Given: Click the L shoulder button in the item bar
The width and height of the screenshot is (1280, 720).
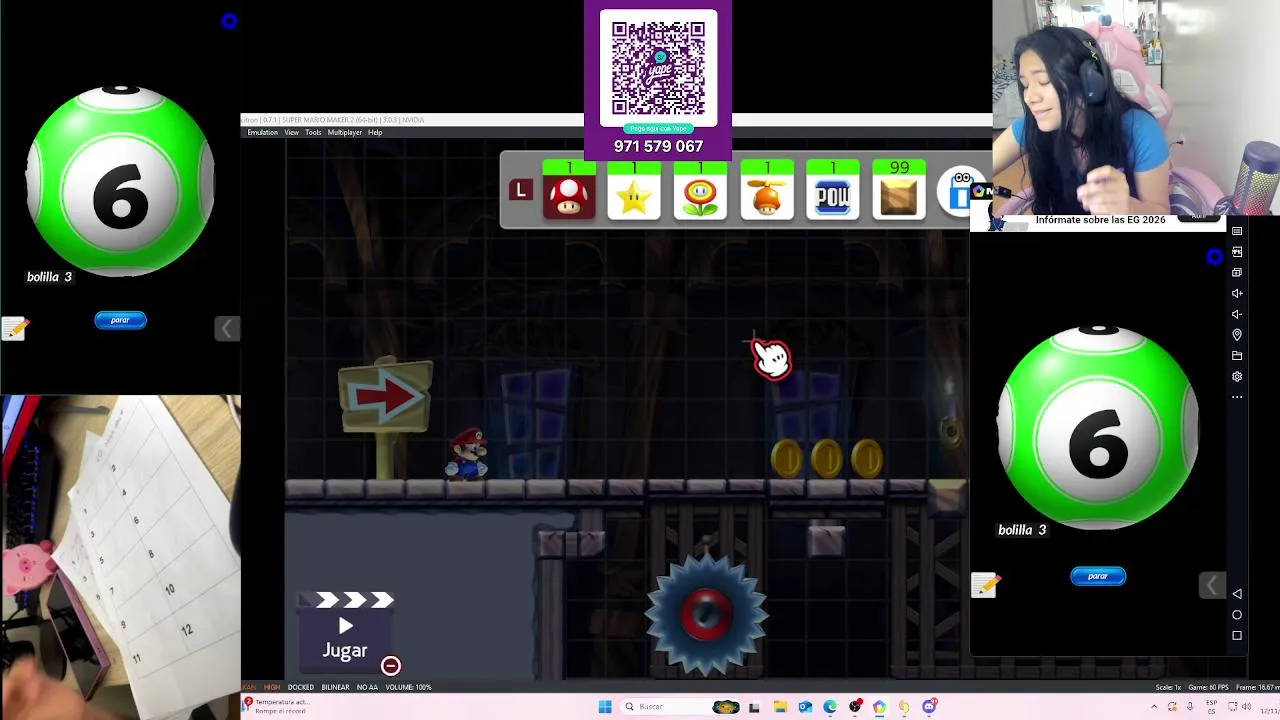Looking at the screenshot, I should (520, 190).
